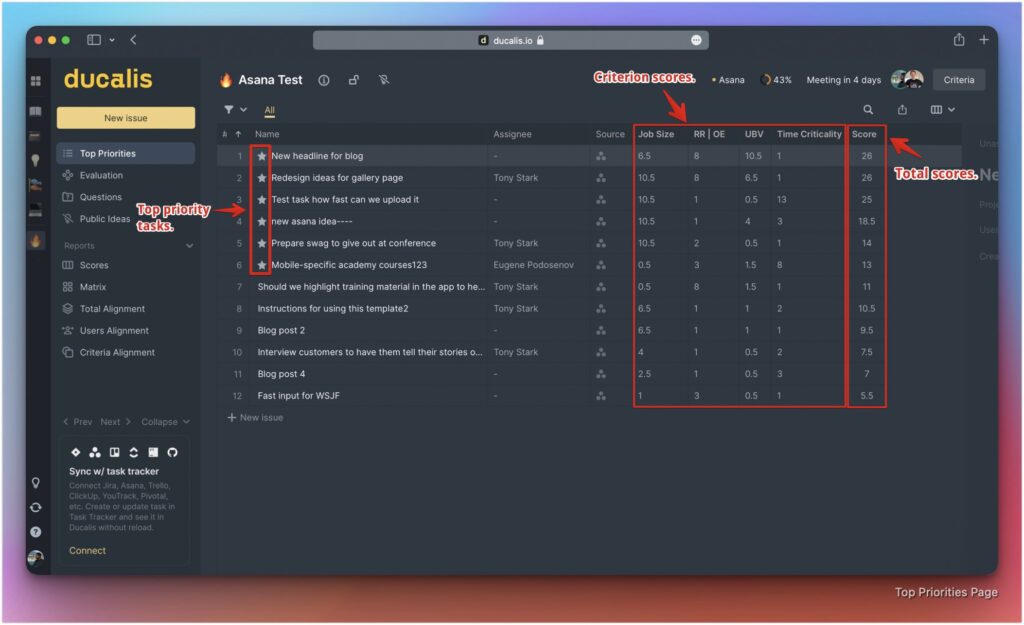Open Criteria Alignment report
The image size is (1024, 625).
(117, 352)
